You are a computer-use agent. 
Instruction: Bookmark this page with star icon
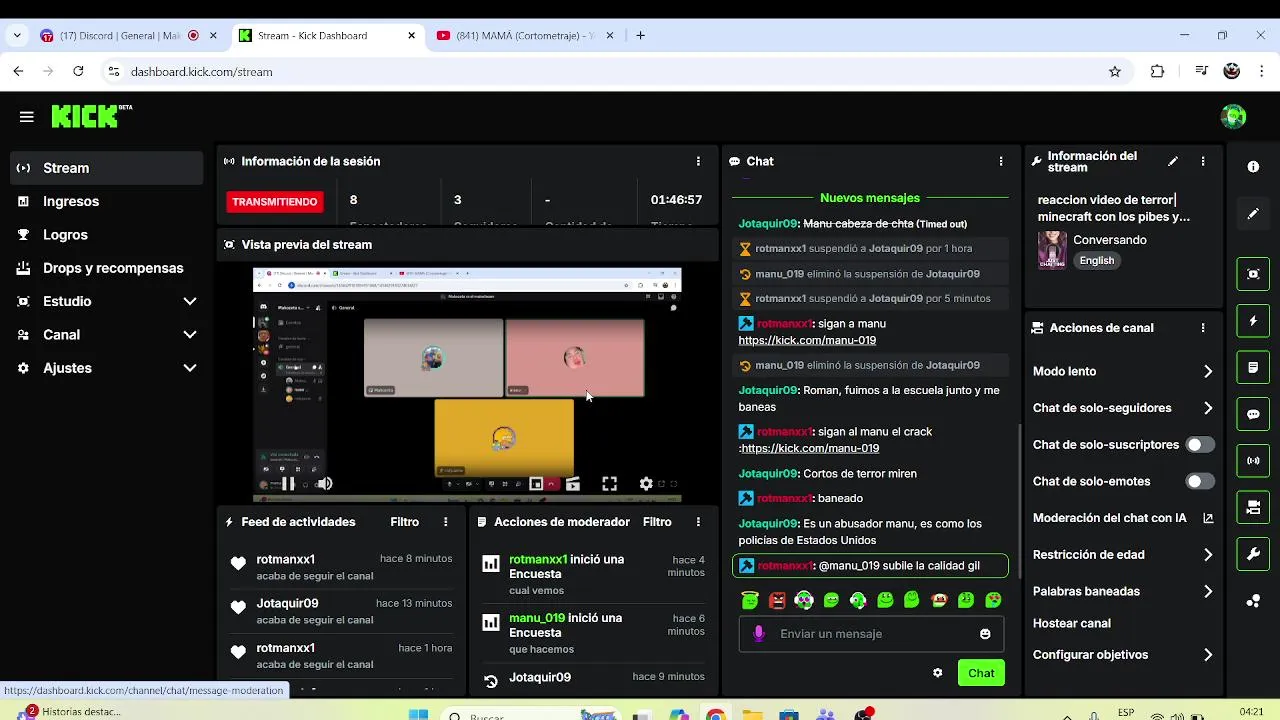pyautogui.click(x=1115, y=71)
